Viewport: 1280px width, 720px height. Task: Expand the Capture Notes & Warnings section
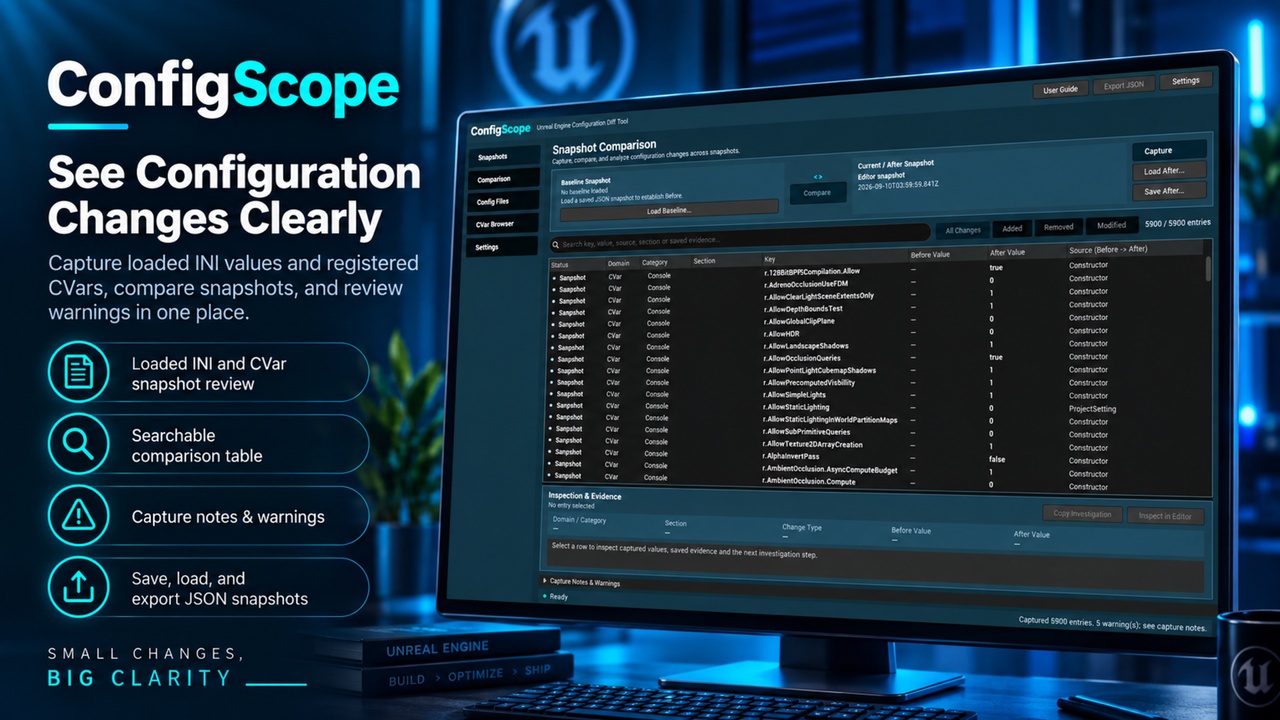(584, 582)
